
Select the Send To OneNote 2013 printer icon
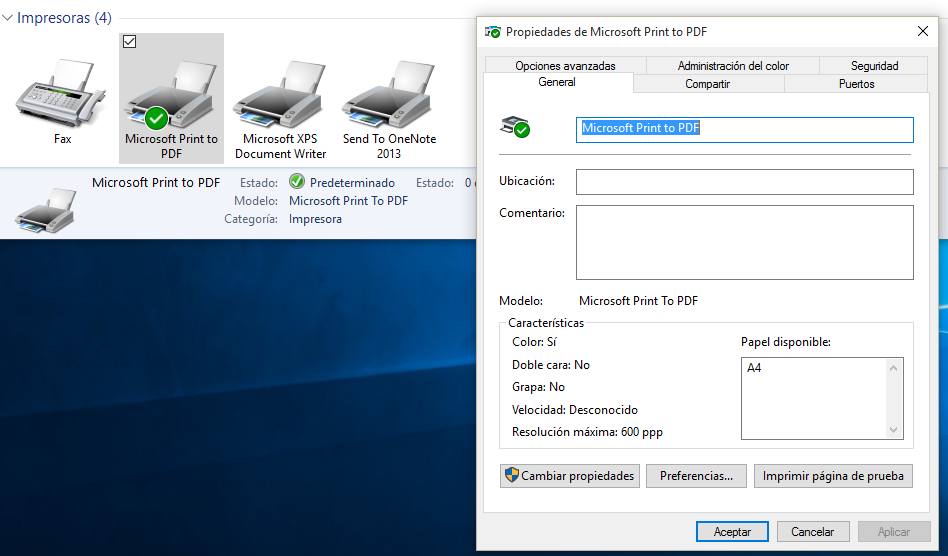(389, 94)
